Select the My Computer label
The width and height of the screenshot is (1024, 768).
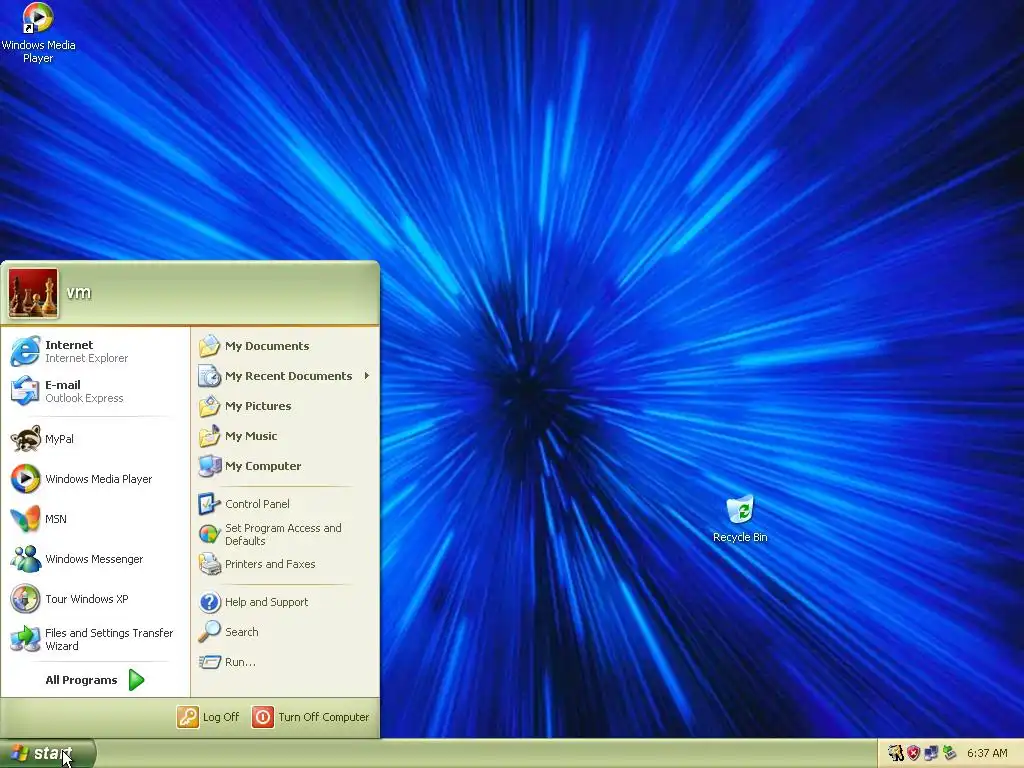tap(263, 466)
